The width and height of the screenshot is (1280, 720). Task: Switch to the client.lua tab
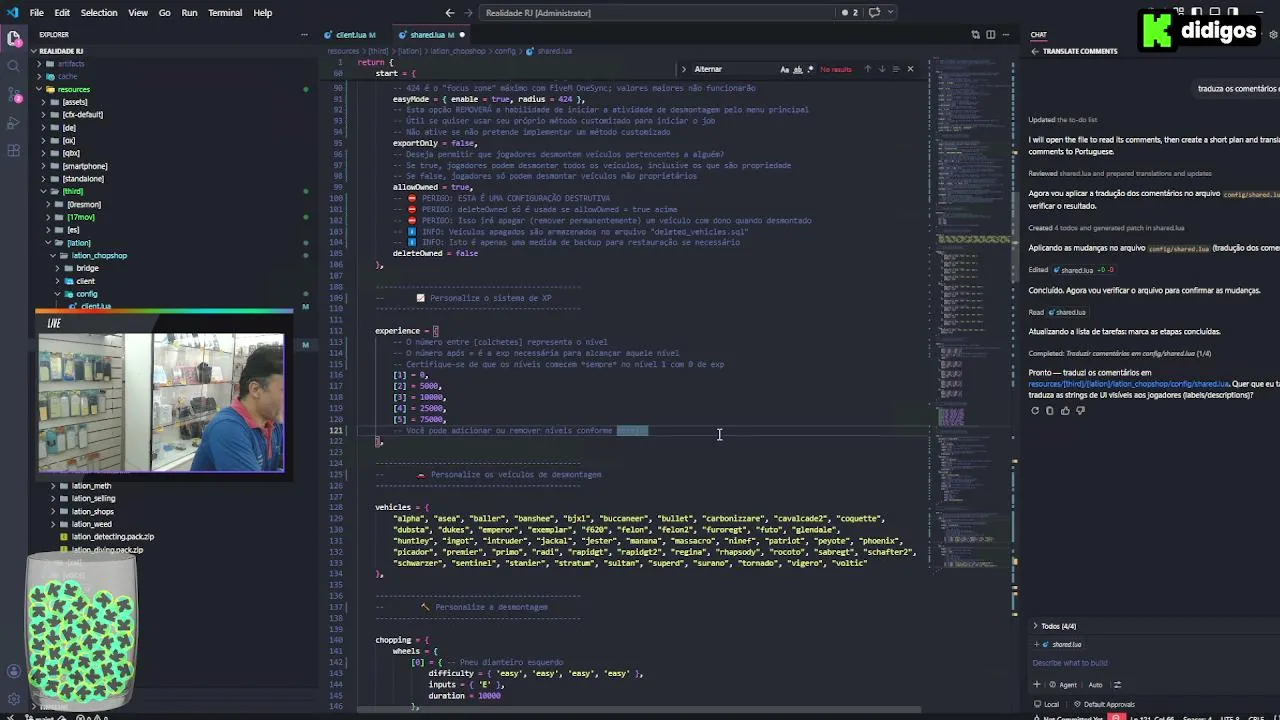pyautogui.click(x=352, y=35)
